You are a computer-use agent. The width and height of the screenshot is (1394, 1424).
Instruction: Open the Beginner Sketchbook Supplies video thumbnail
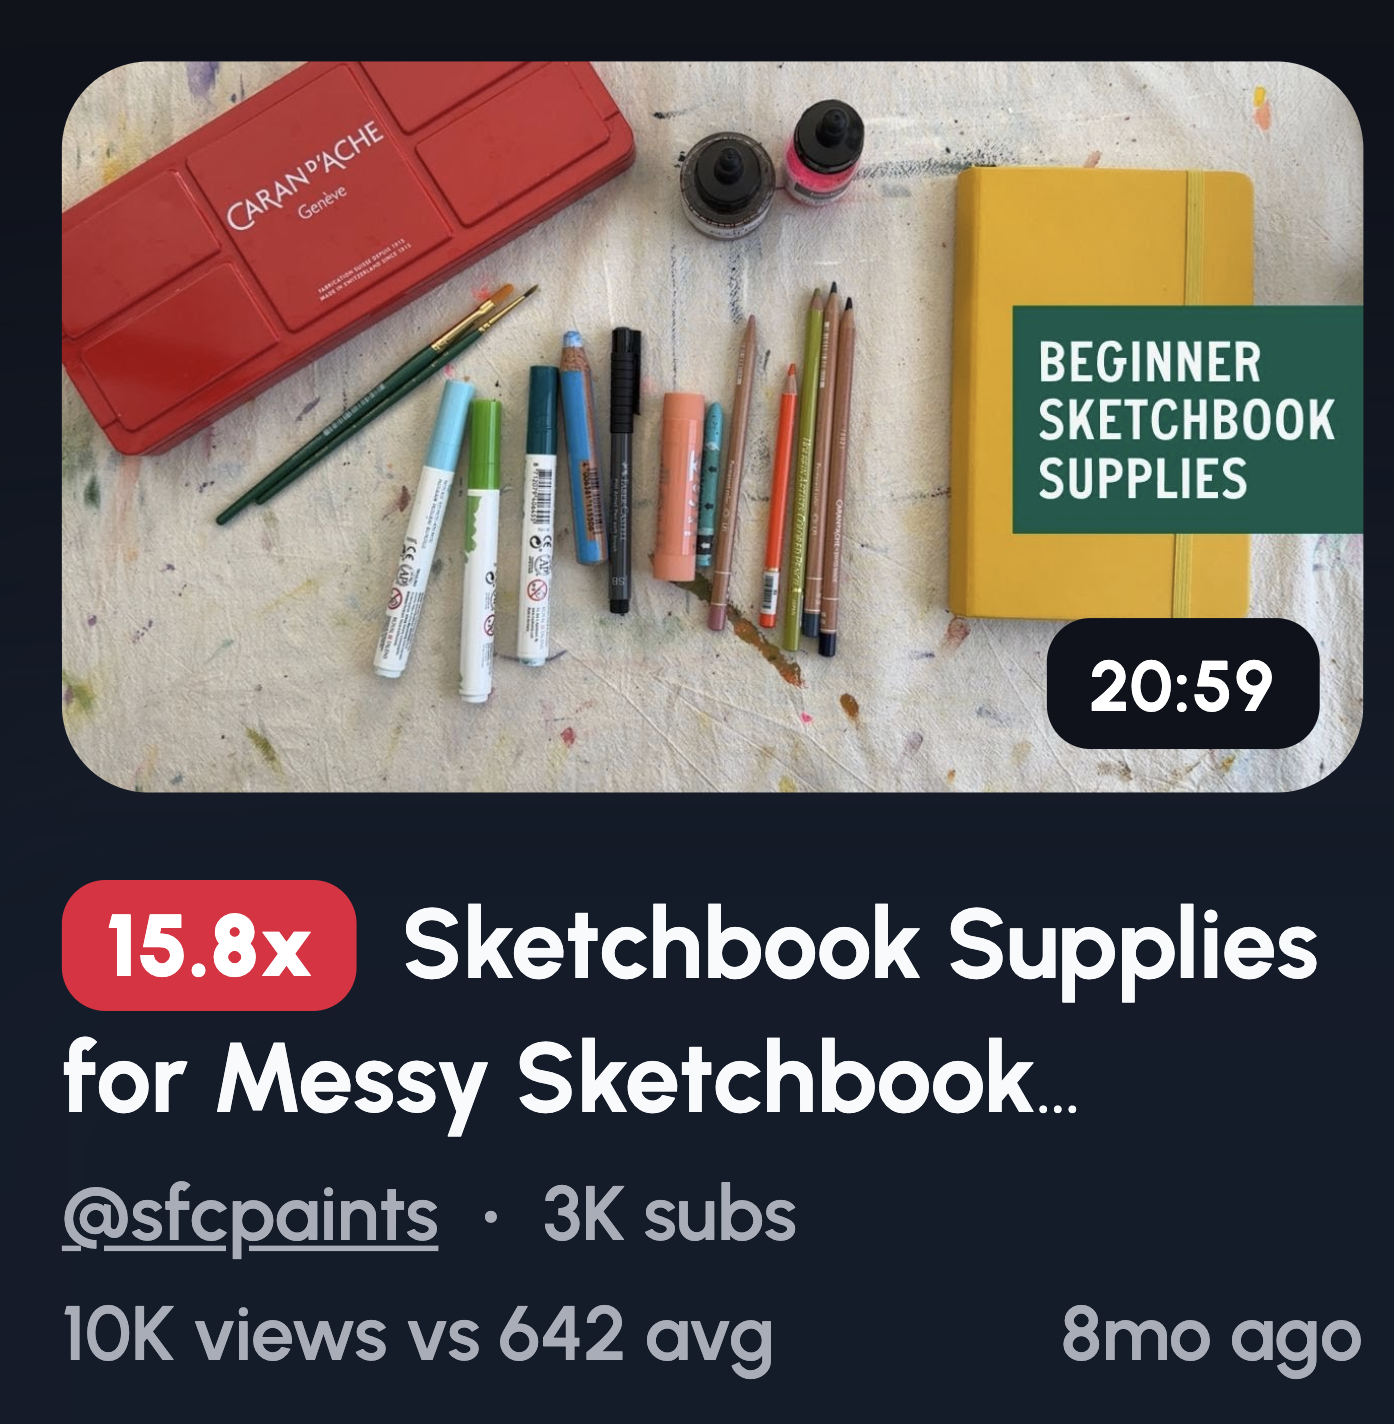click(712, 427)
